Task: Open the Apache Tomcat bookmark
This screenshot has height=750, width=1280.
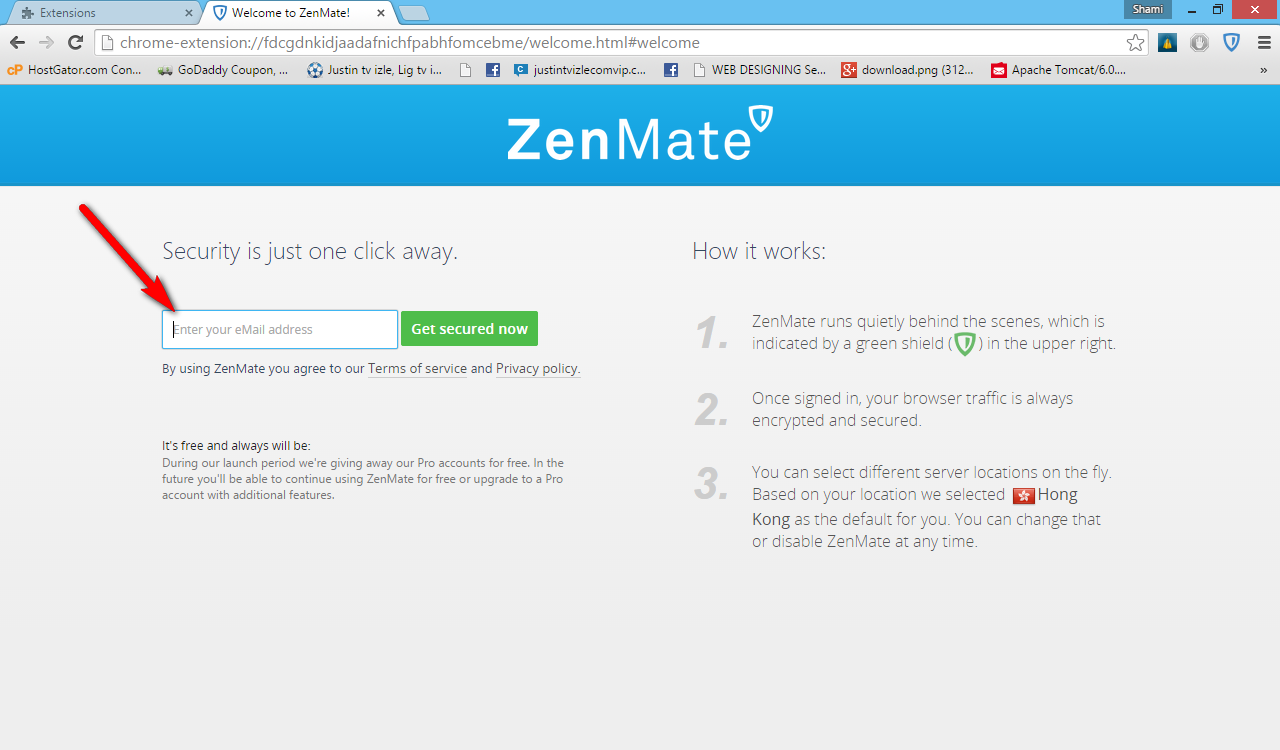Action: click(1059, 70)
